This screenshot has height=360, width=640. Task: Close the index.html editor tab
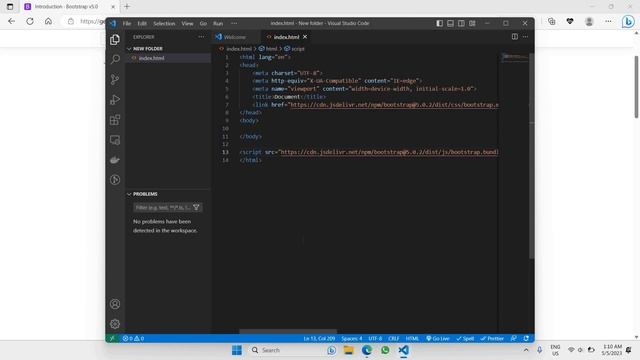305,37
